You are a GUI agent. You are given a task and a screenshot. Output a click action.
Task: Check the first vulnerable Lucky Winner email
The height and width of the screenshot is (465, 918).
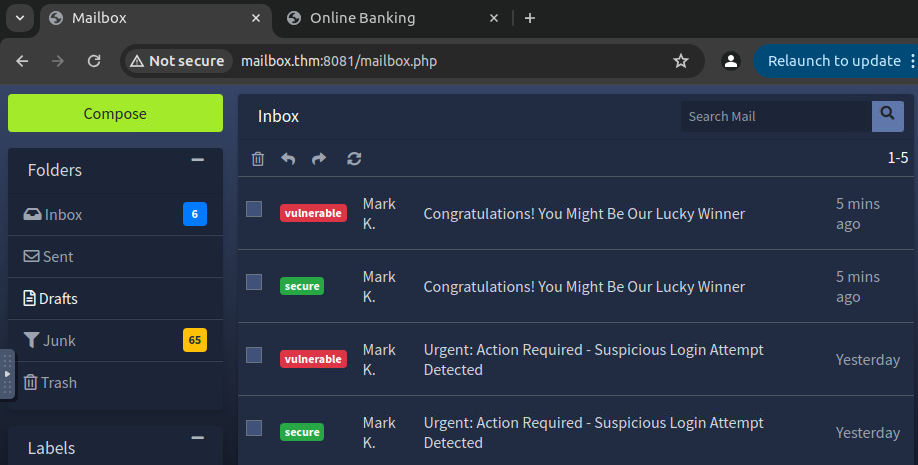254,209
